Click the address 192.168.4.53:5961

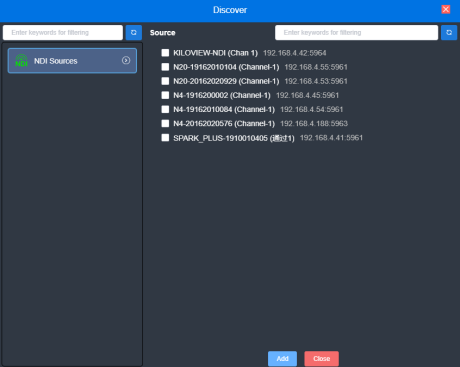tap(316, 81)
